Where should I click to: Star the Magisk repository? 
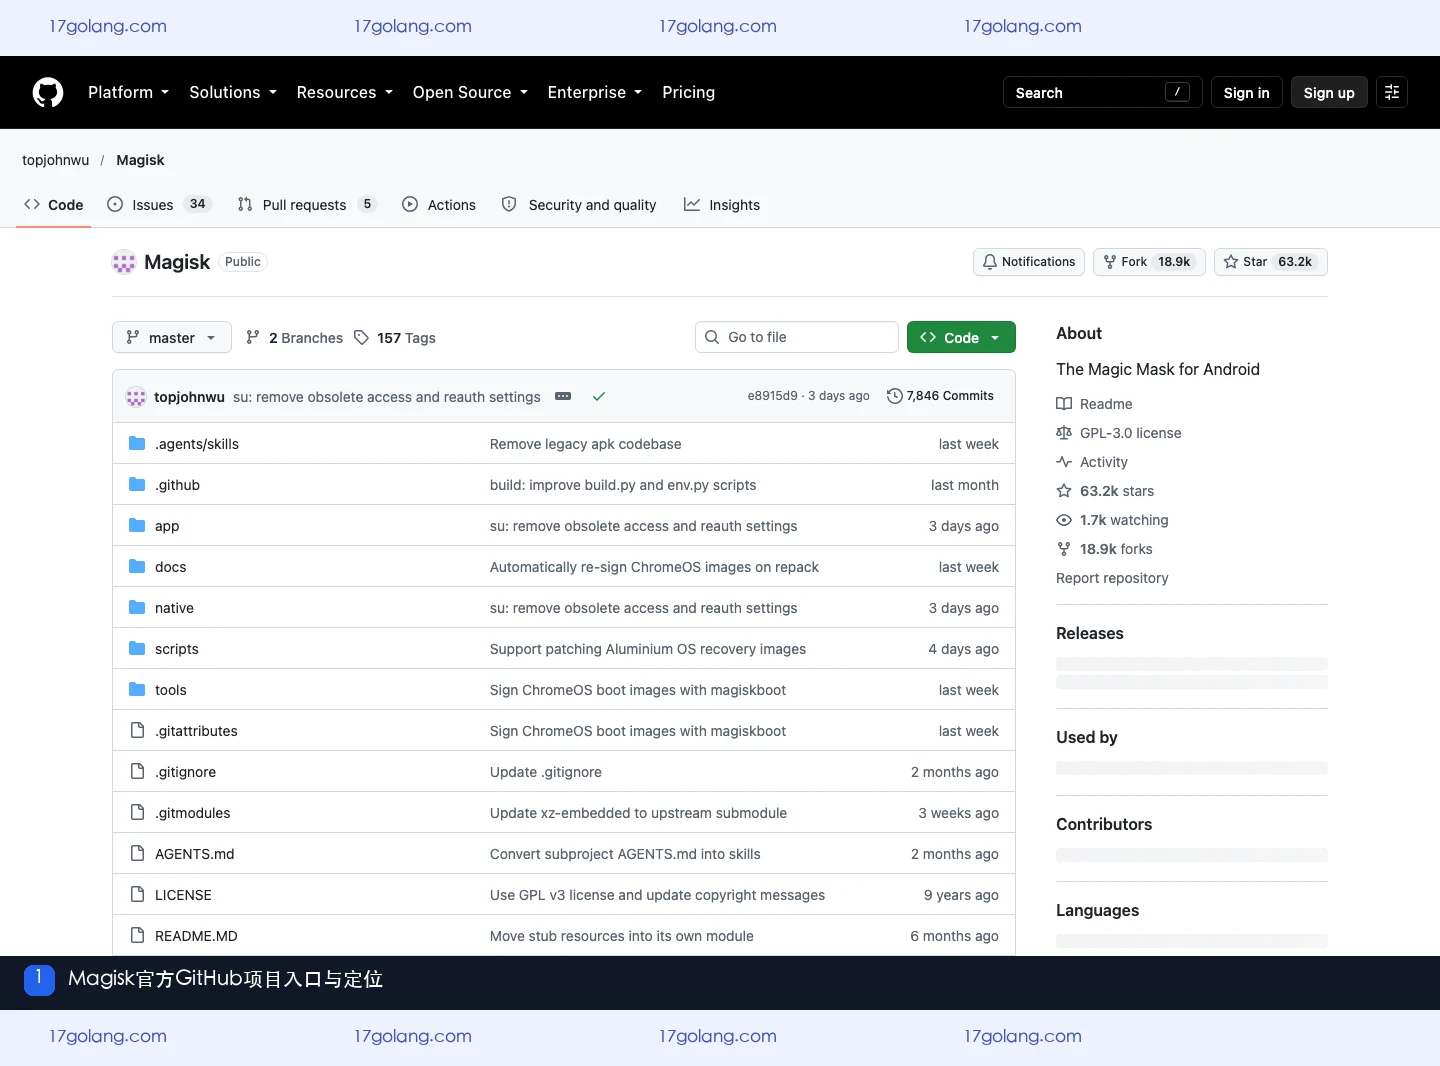tap(1271, 262)
